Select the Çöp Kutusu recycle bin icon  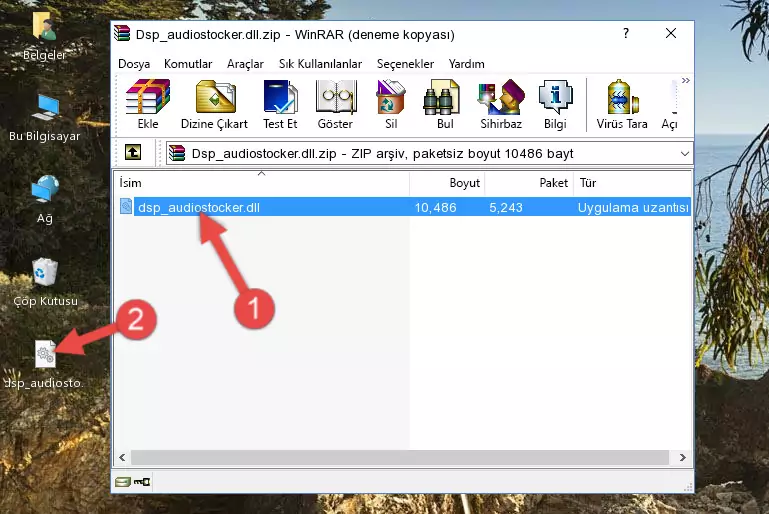point(45,283)
